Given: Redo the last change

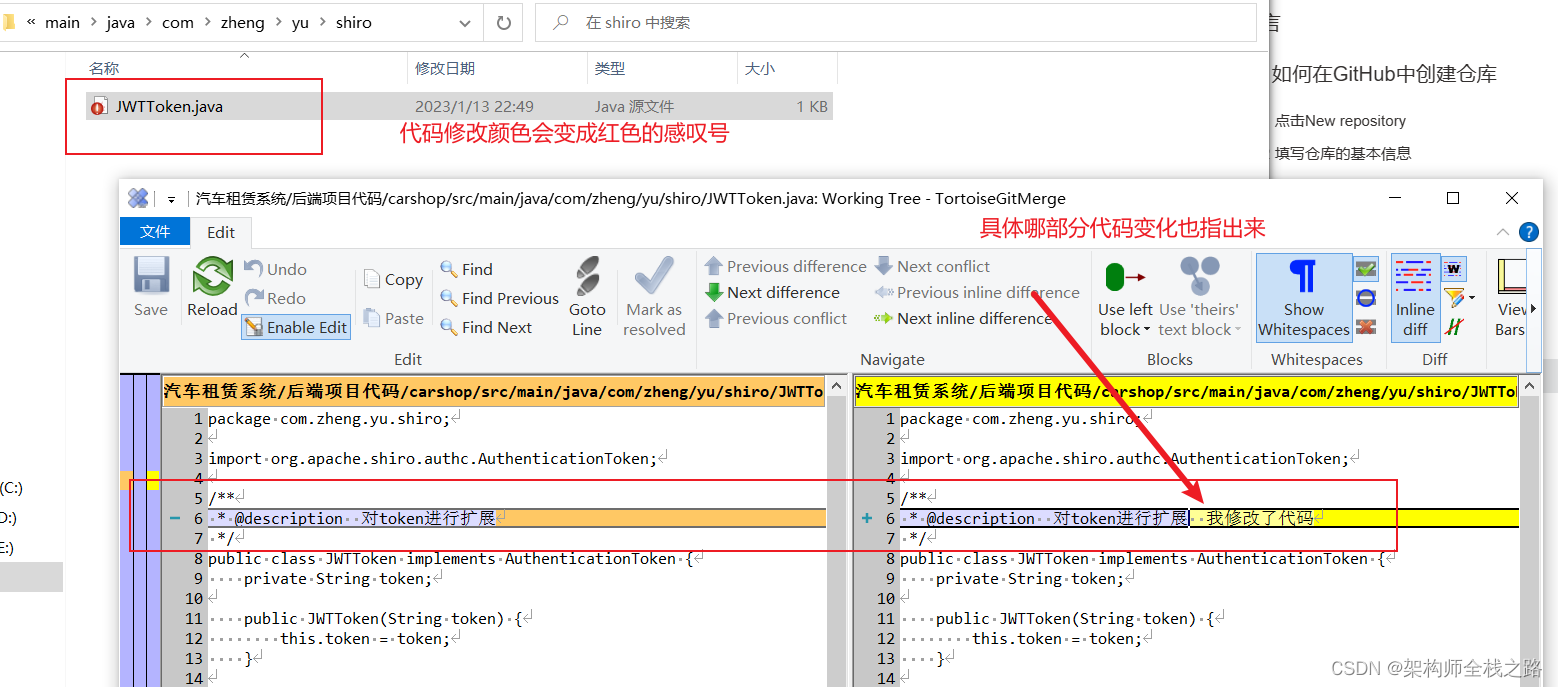Looking at the screenshot, I should click(x=276, y=298).
